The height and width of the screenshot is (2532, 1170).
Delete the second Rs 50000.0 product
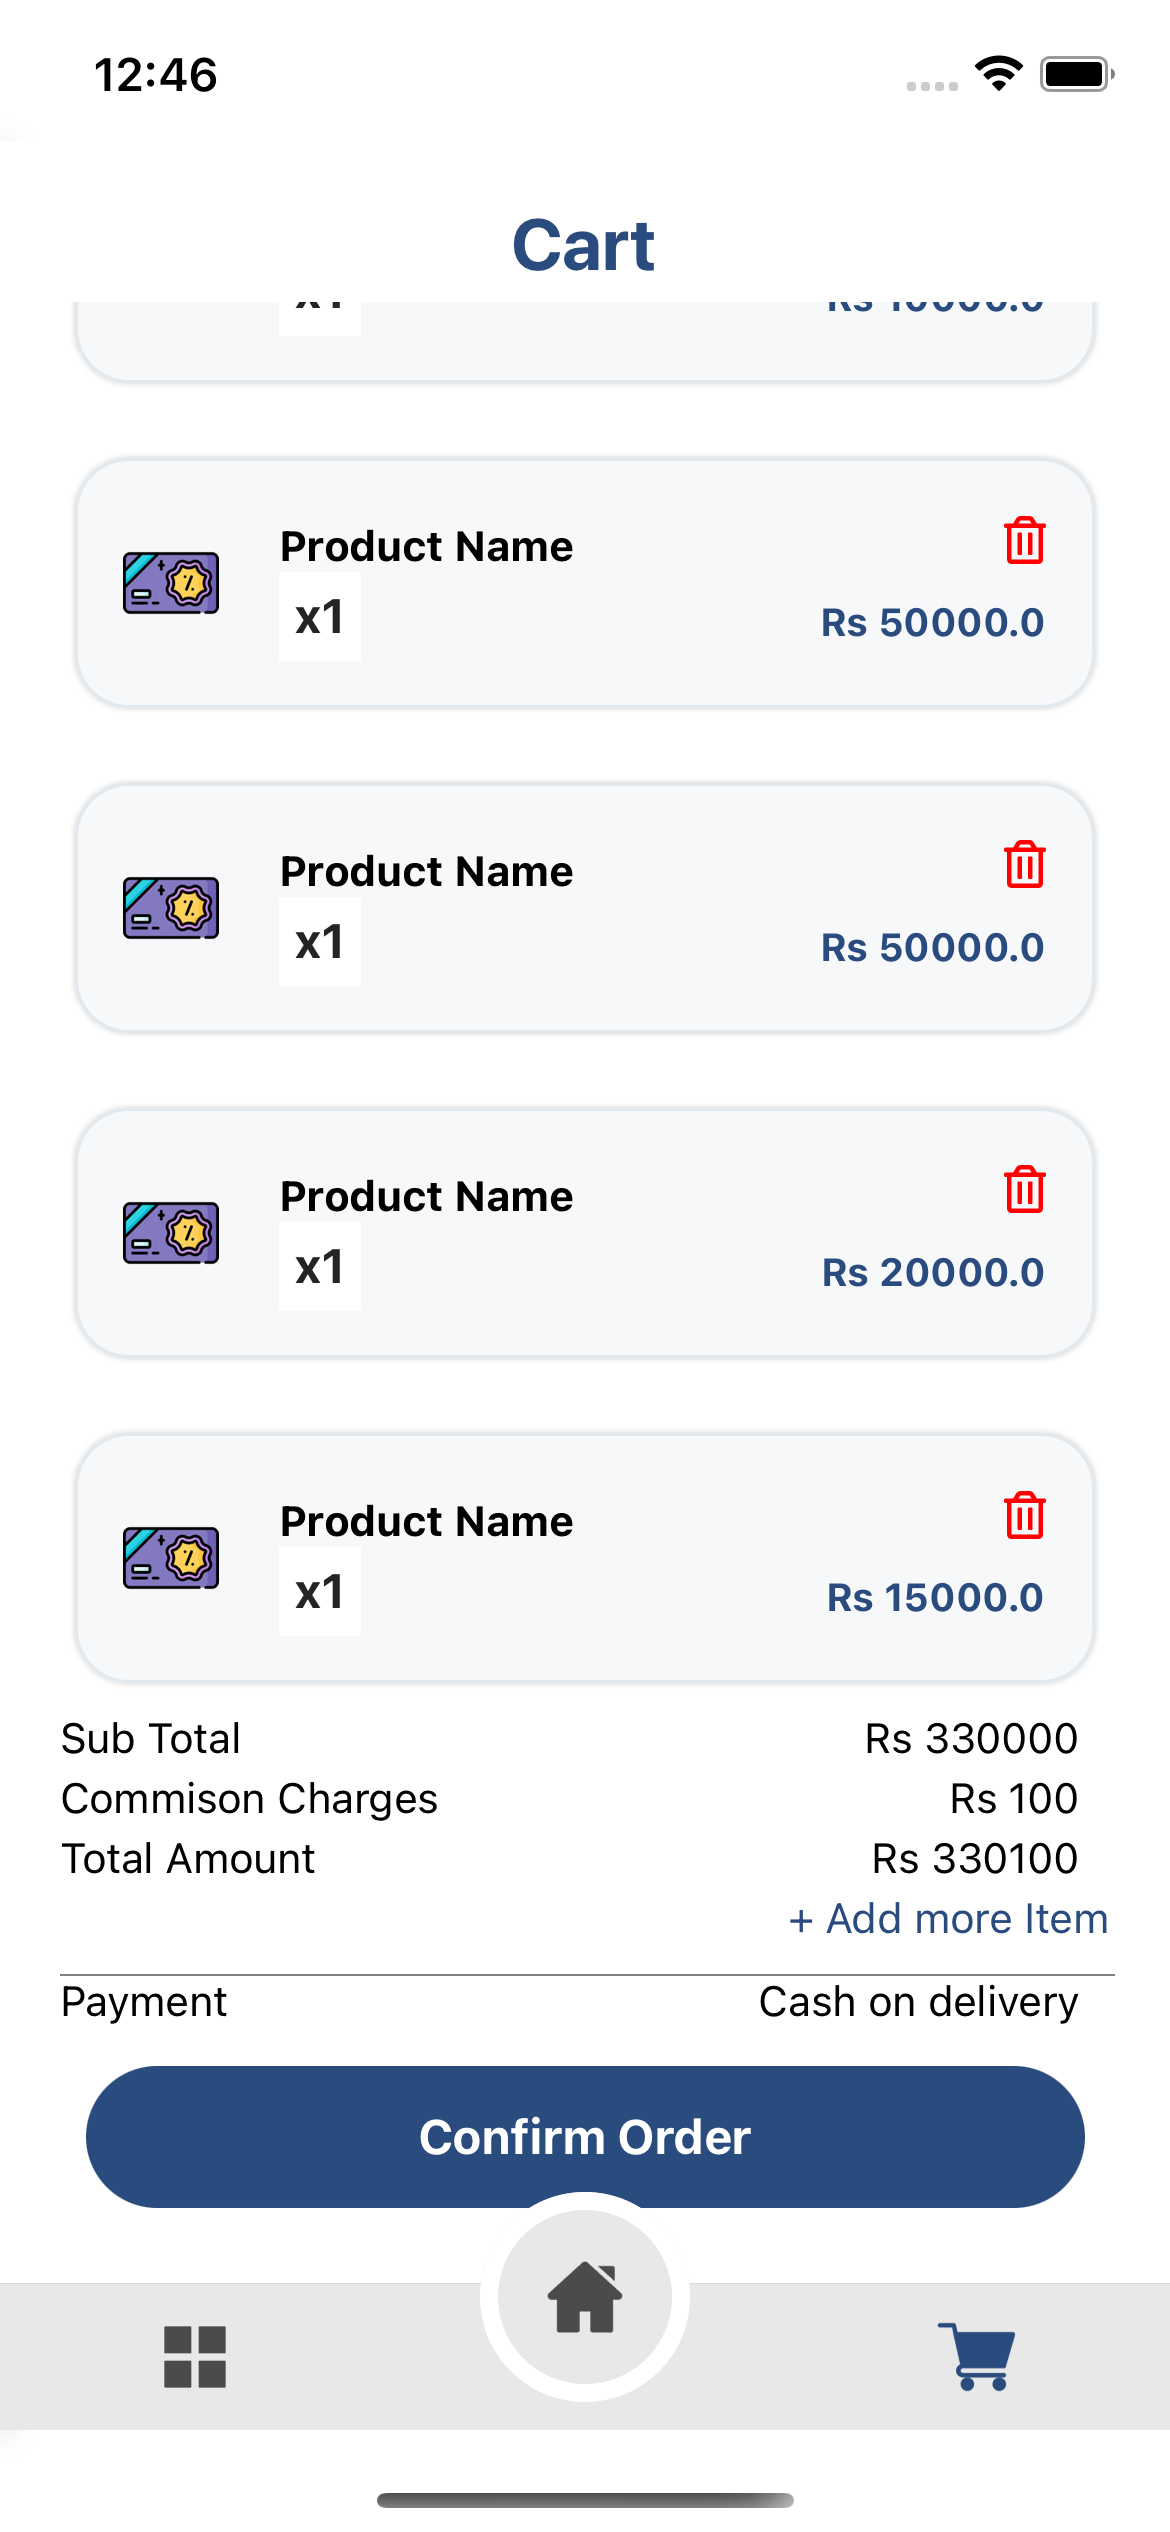click(x=1024, y=865)
